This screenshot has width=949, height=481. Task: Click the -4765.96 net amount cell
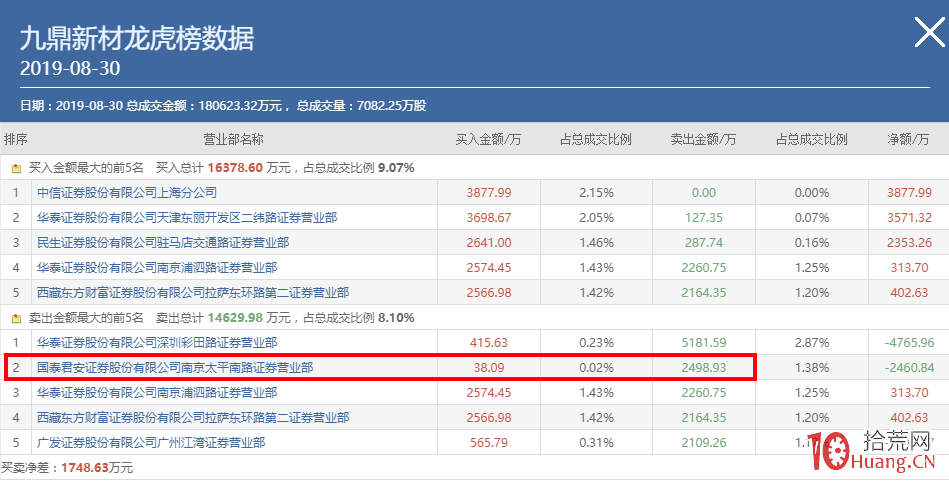(x=909, y=342)
